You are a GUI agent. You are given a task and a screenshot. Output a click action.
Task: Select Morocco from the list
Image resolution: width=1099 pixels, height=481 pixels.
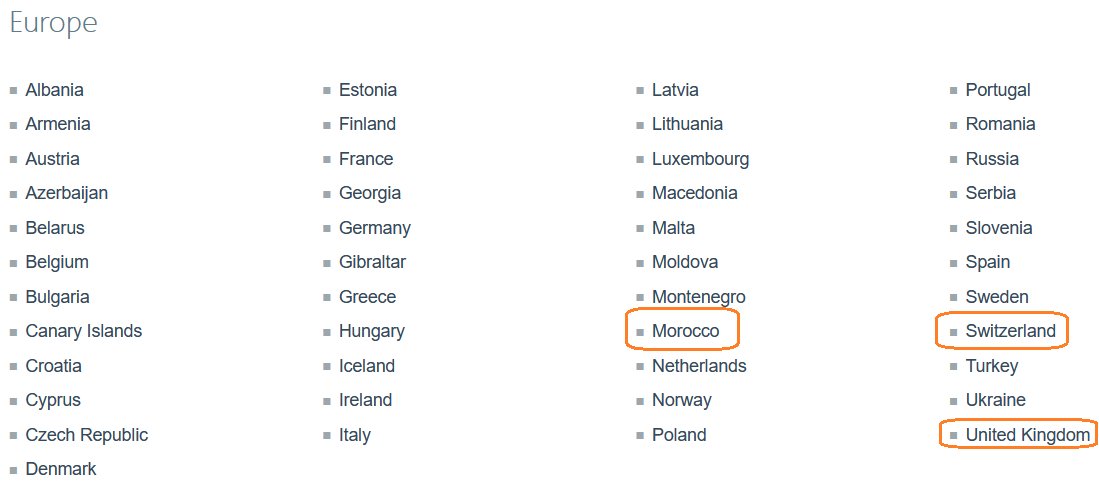tap(685, 331)
